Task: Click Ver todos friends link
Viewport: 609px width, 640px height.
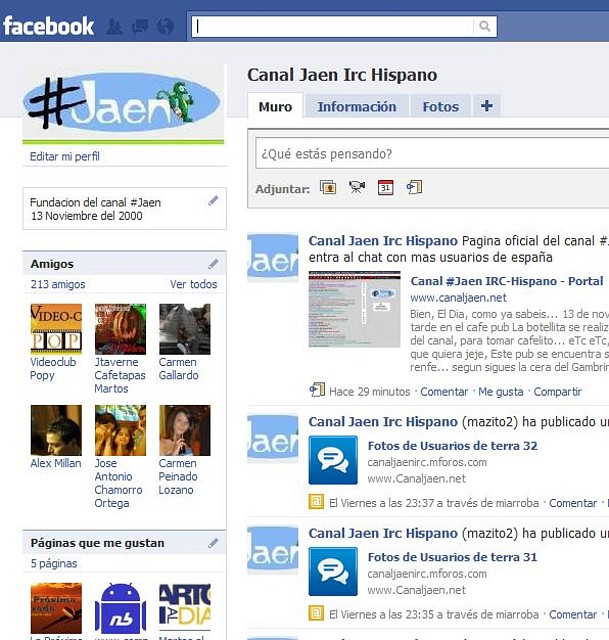Action: point(193,284)
